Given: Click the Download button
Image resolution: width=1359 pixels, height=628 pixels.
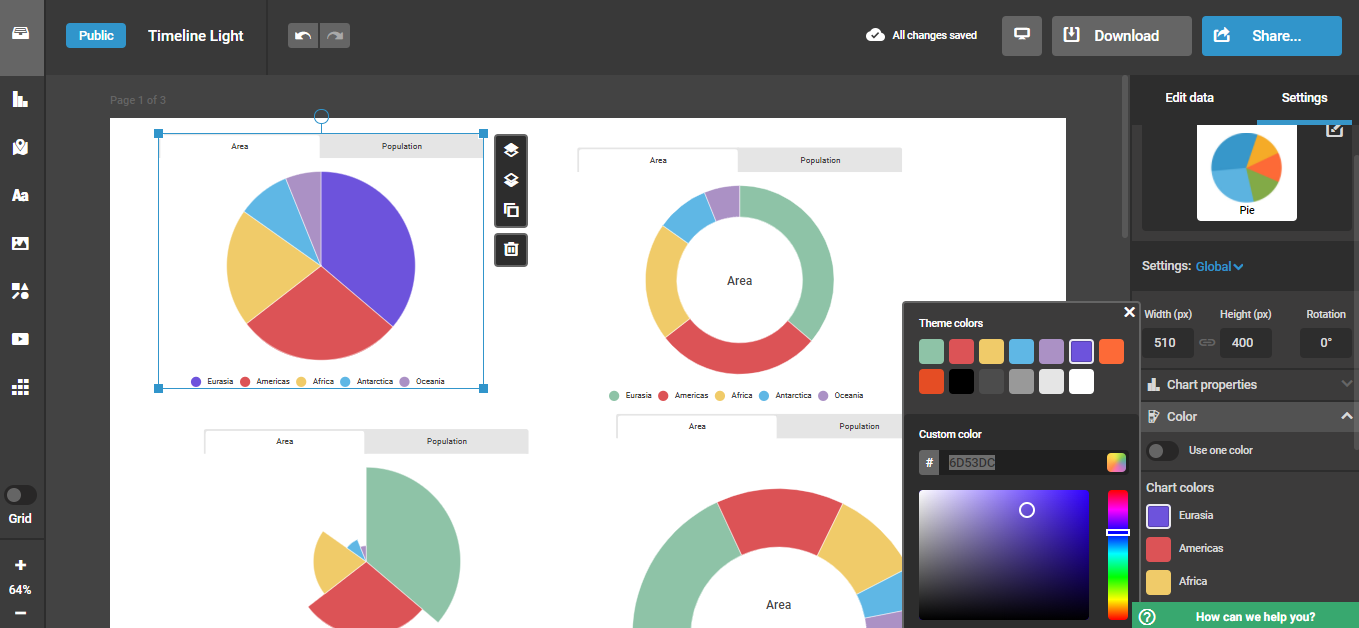Looking at the screenshot, I should click(1122, 35).
